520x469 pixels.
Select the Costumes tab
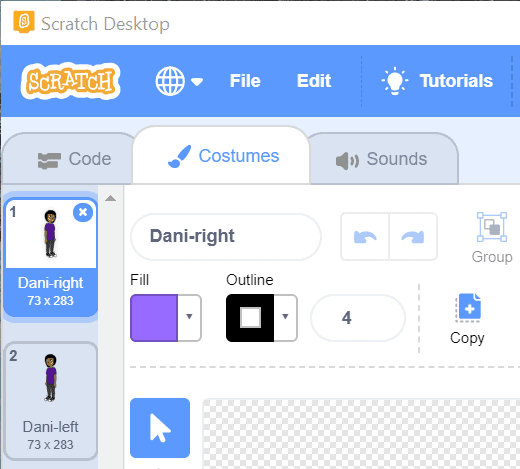click(x=221, y=156)
